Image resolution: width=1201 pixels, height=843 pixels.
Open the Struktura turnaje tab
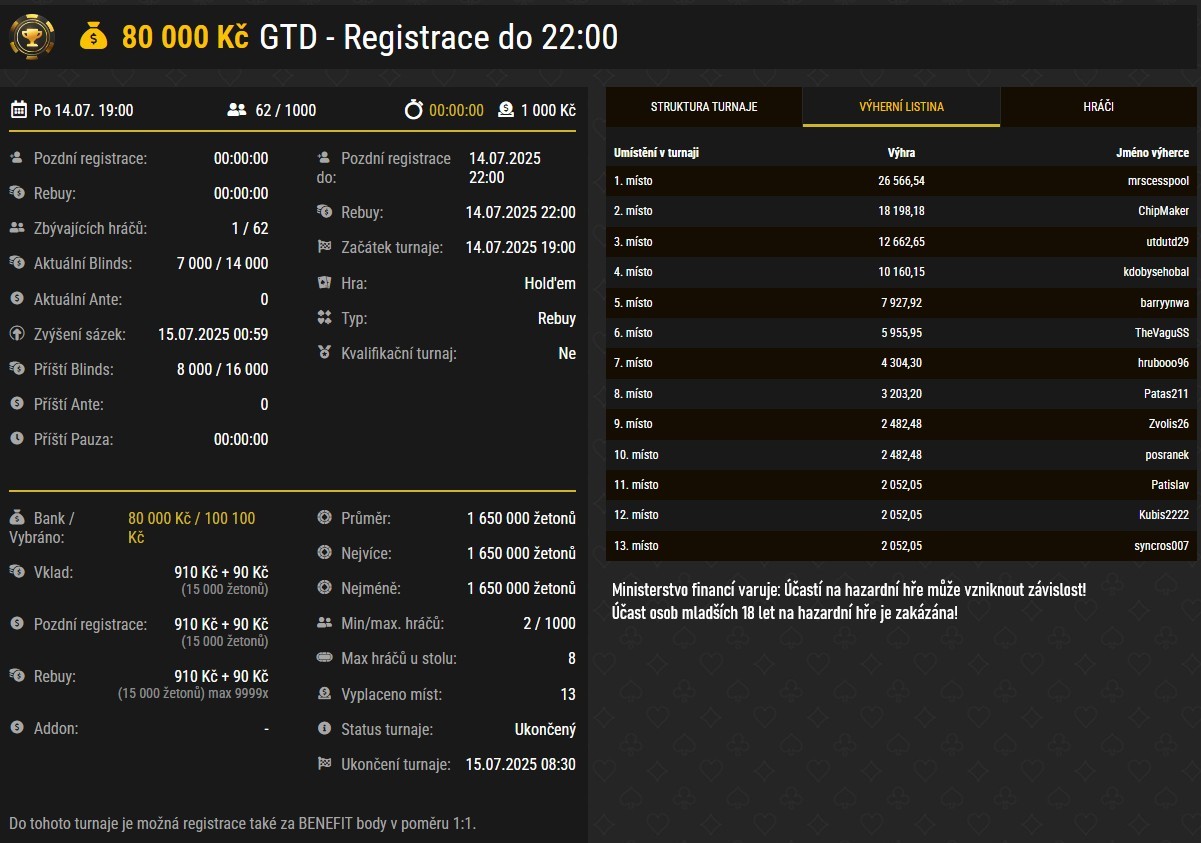[704, 107]
